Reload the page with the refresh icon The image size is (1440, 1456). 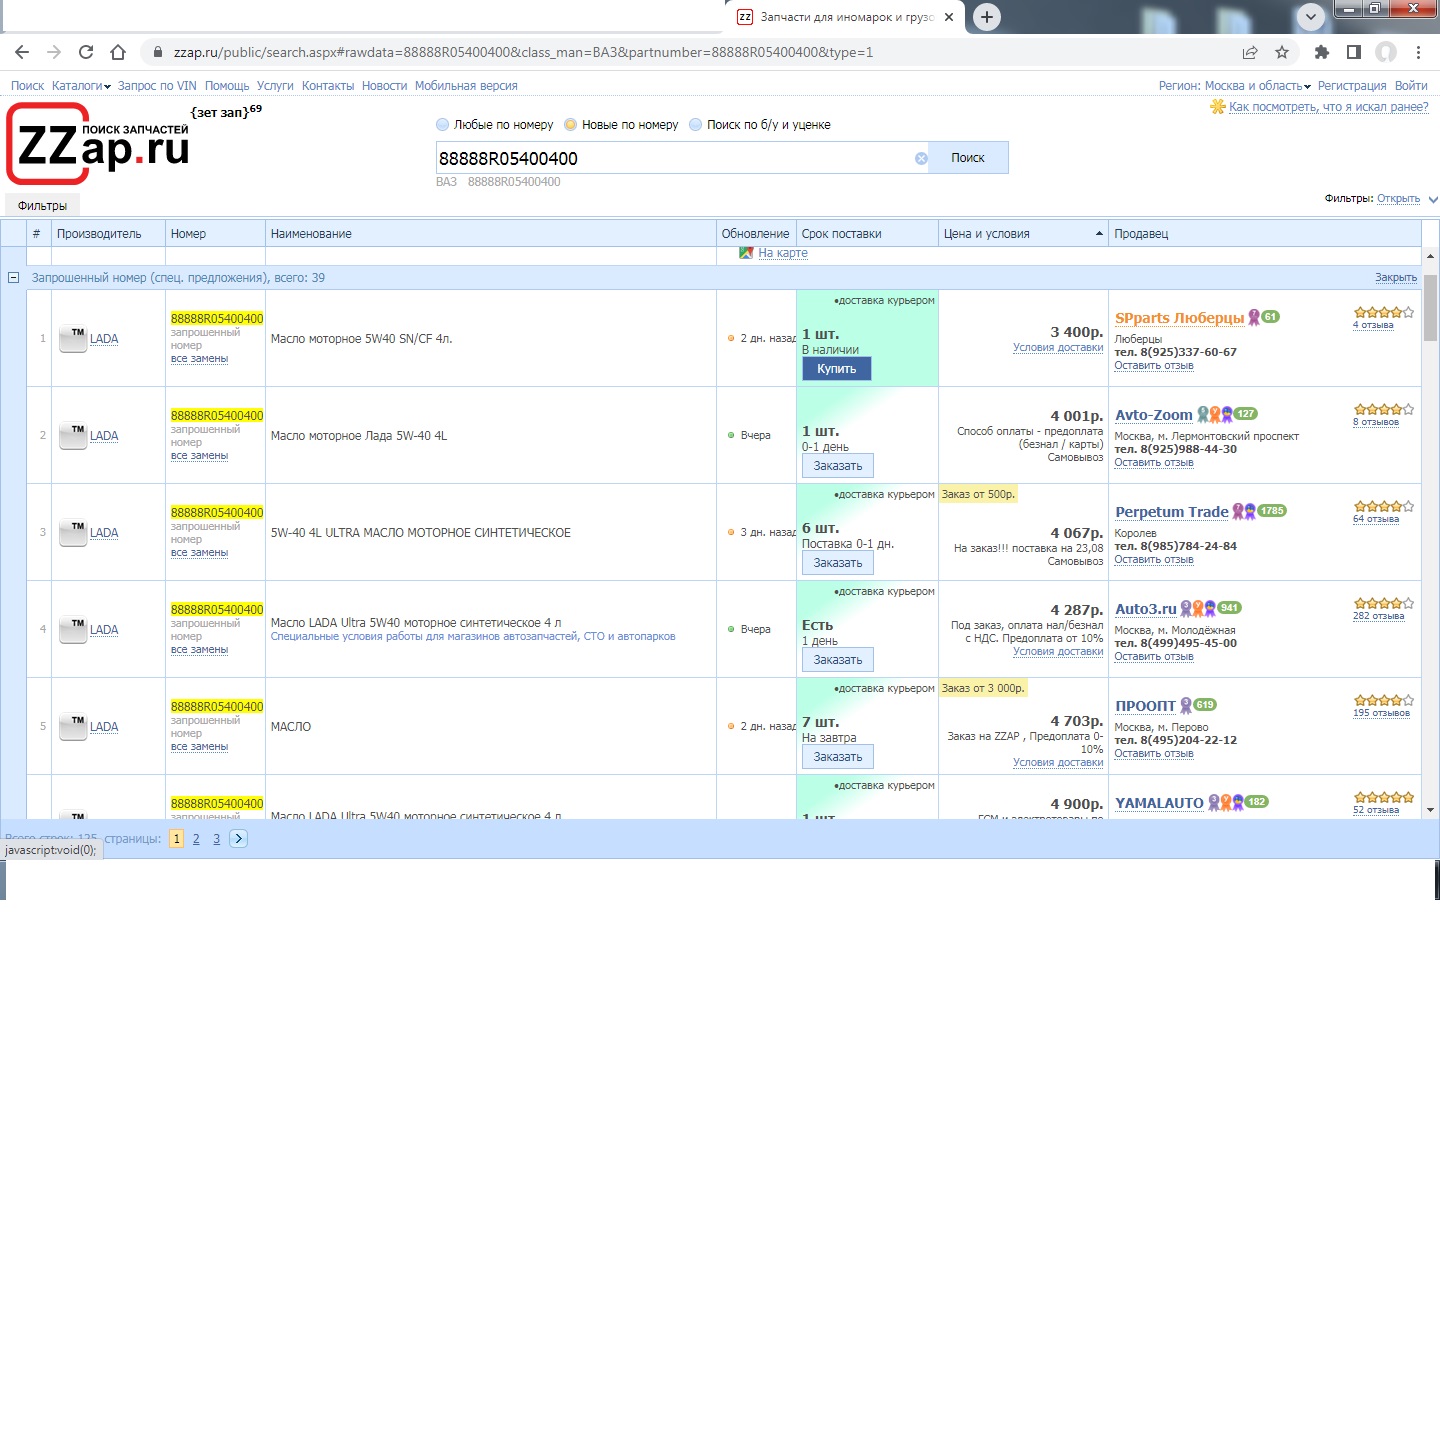(x=86, y=52)
